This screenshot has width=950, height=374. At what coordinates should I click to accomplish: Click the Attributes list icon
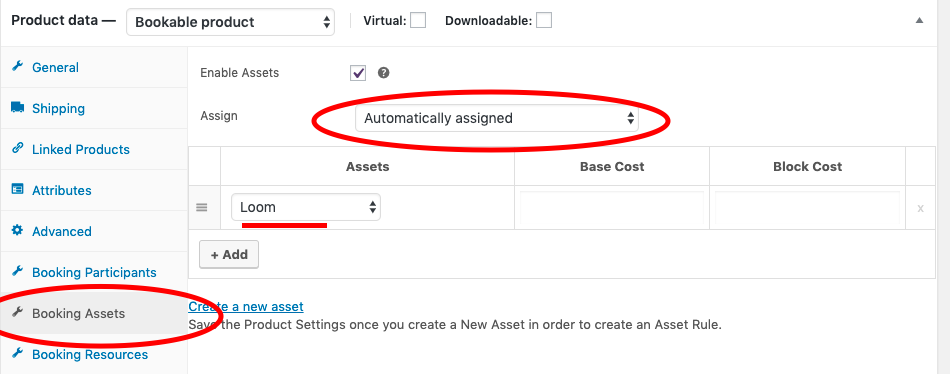[x=18, y=190]
